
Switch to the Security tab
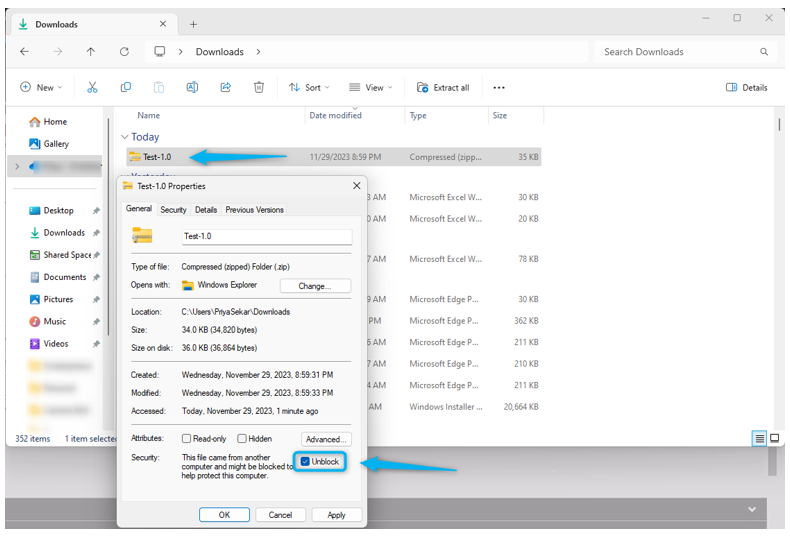(173, 210)
